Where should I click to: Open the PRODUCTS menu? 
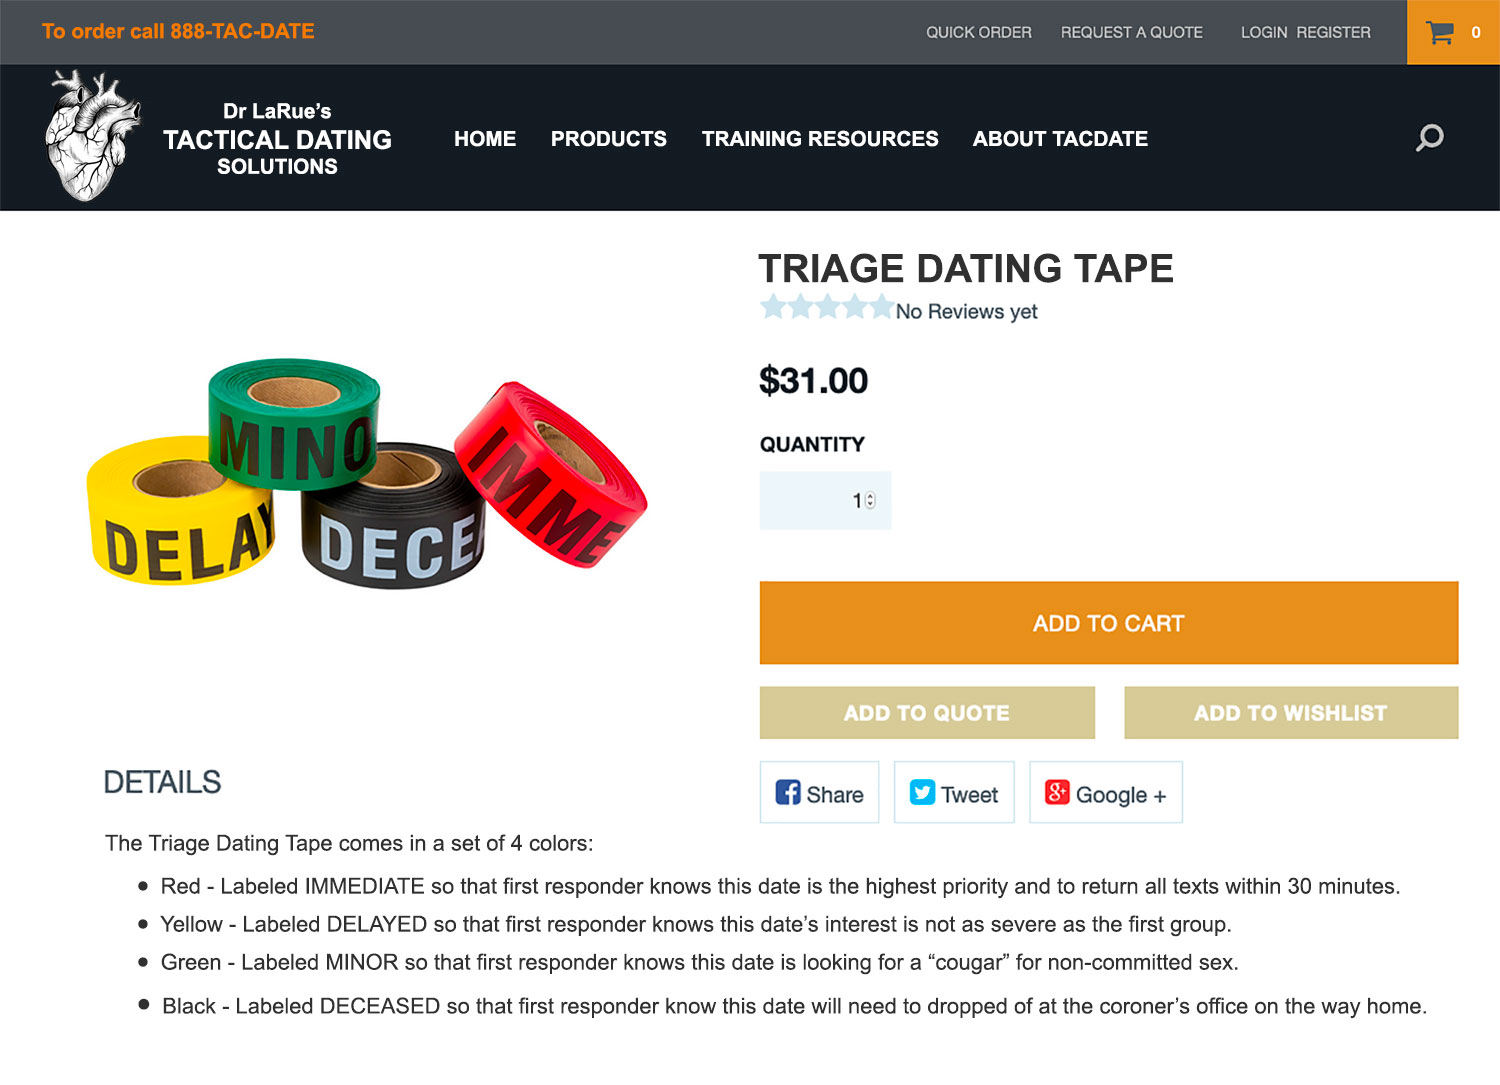608,139
